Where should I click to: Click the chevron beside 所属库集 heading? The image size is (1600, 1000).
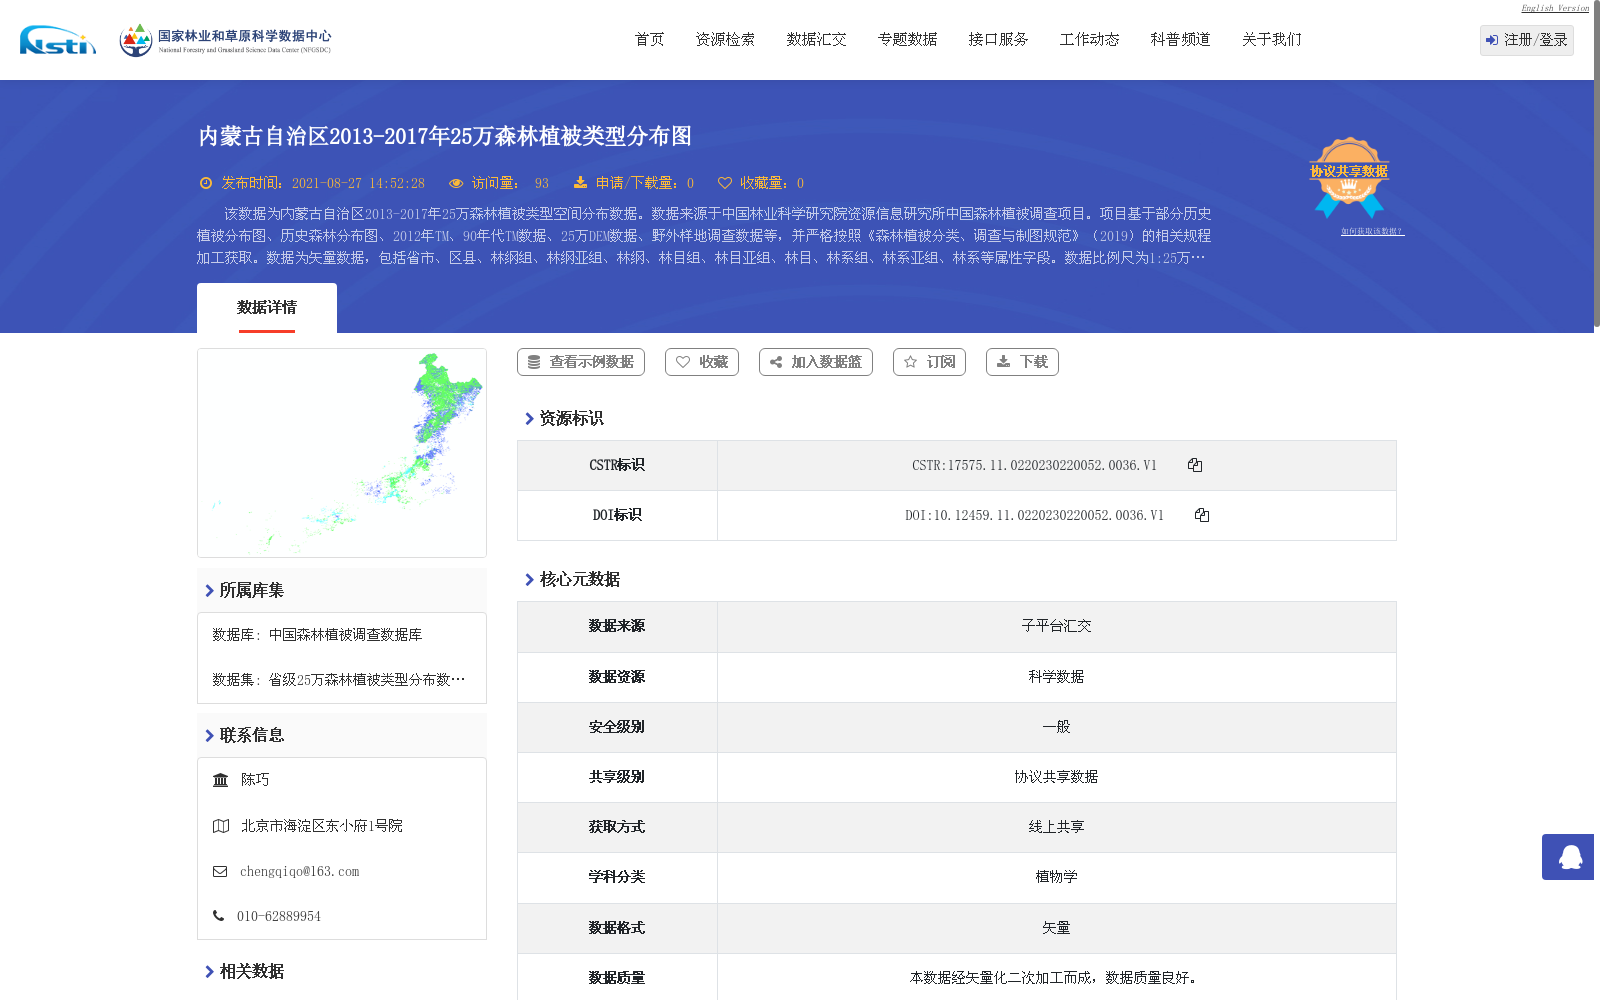[x=209, y=591]
